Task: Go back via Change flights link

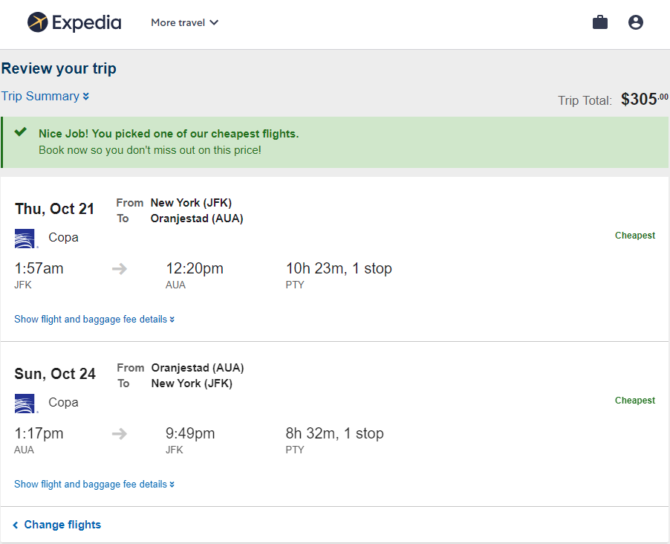Action: point(57,525)
